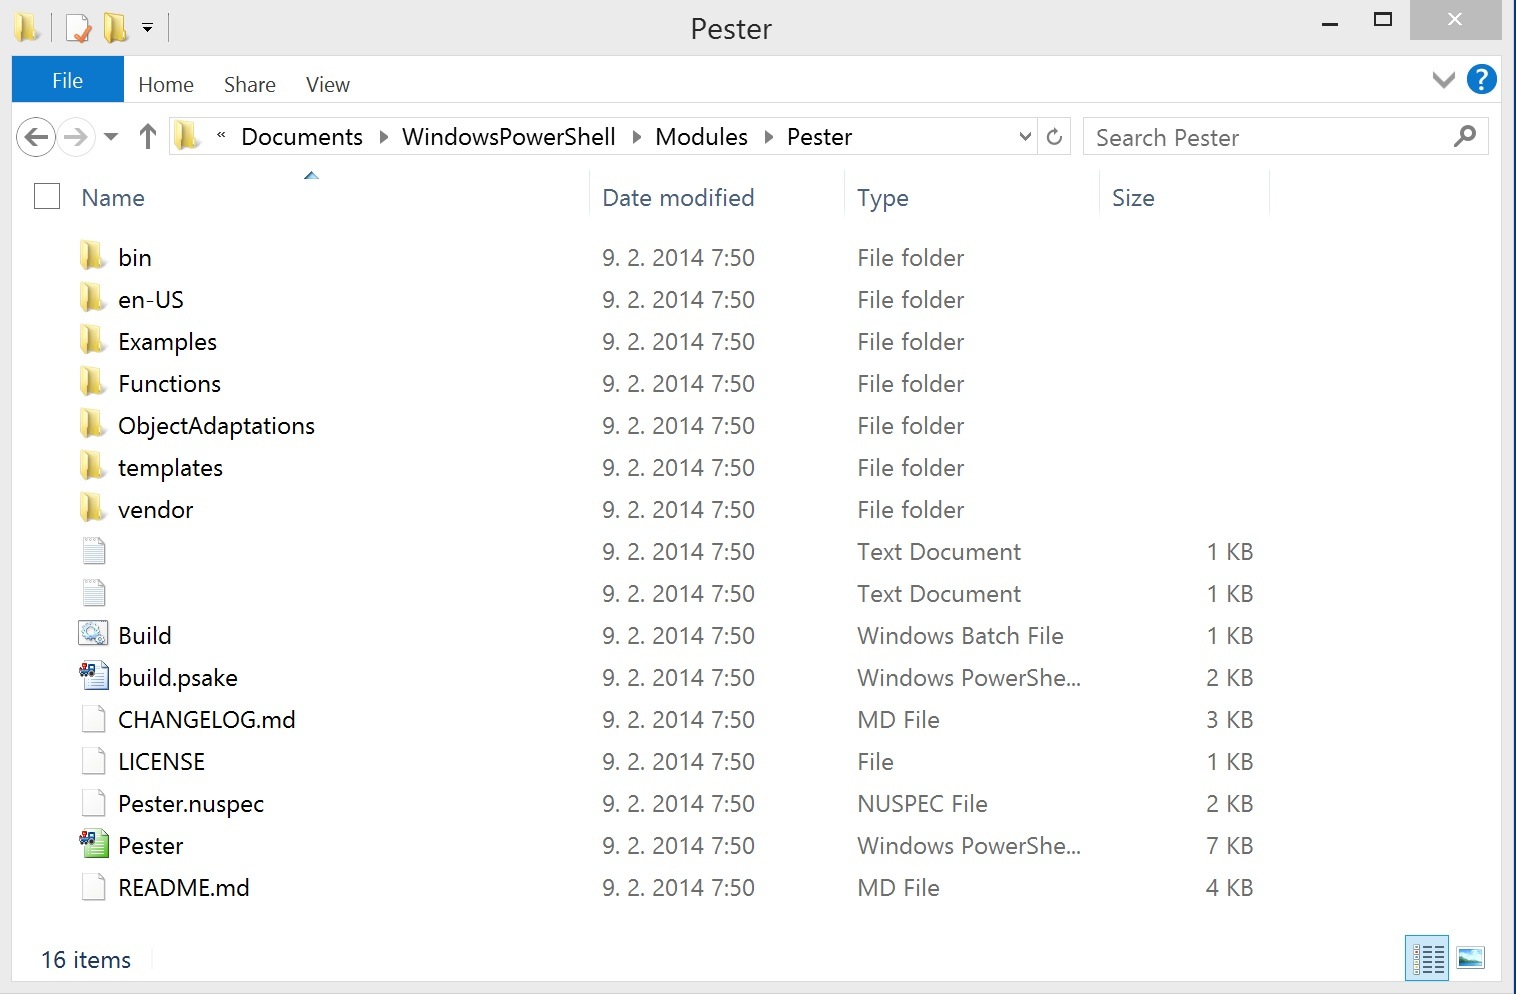
Task: Click the Up one level arrow
Action: pyautogui.click(x=148, y=137)
